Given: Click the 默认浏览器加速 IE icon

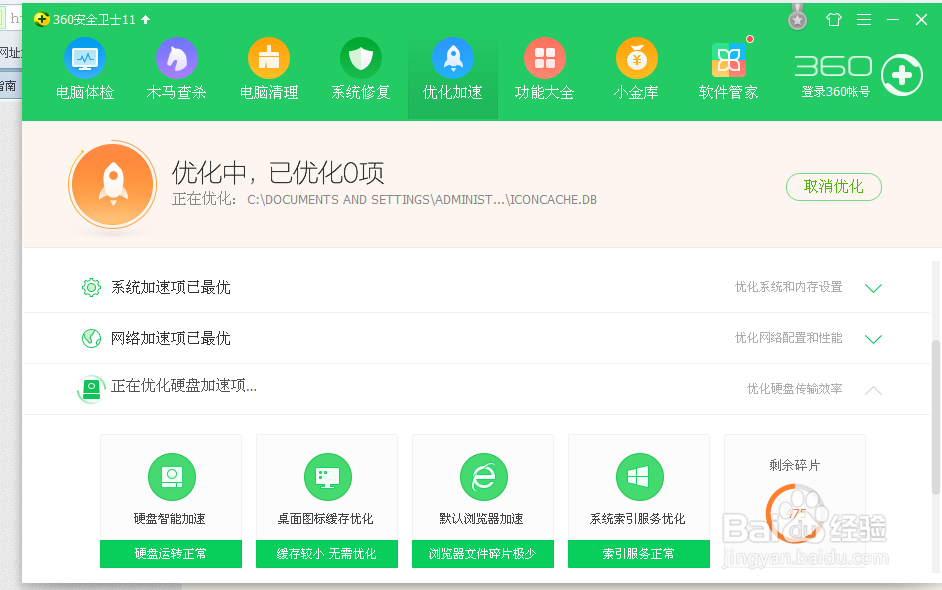Looking at the screenshot, I should [x=484, y=477].
